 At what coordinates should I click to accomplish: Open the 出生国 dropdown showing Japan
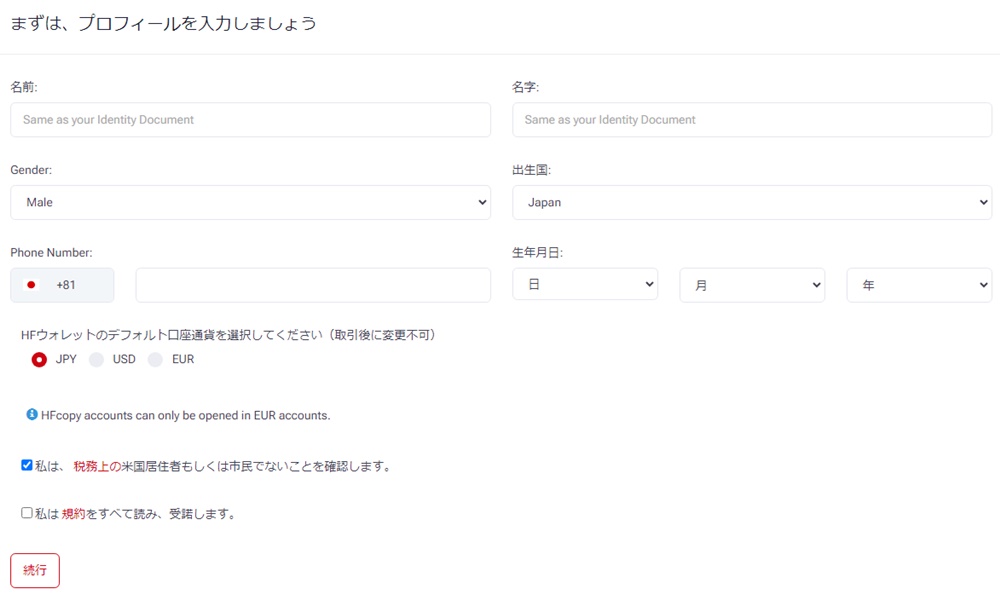[750, 202]
